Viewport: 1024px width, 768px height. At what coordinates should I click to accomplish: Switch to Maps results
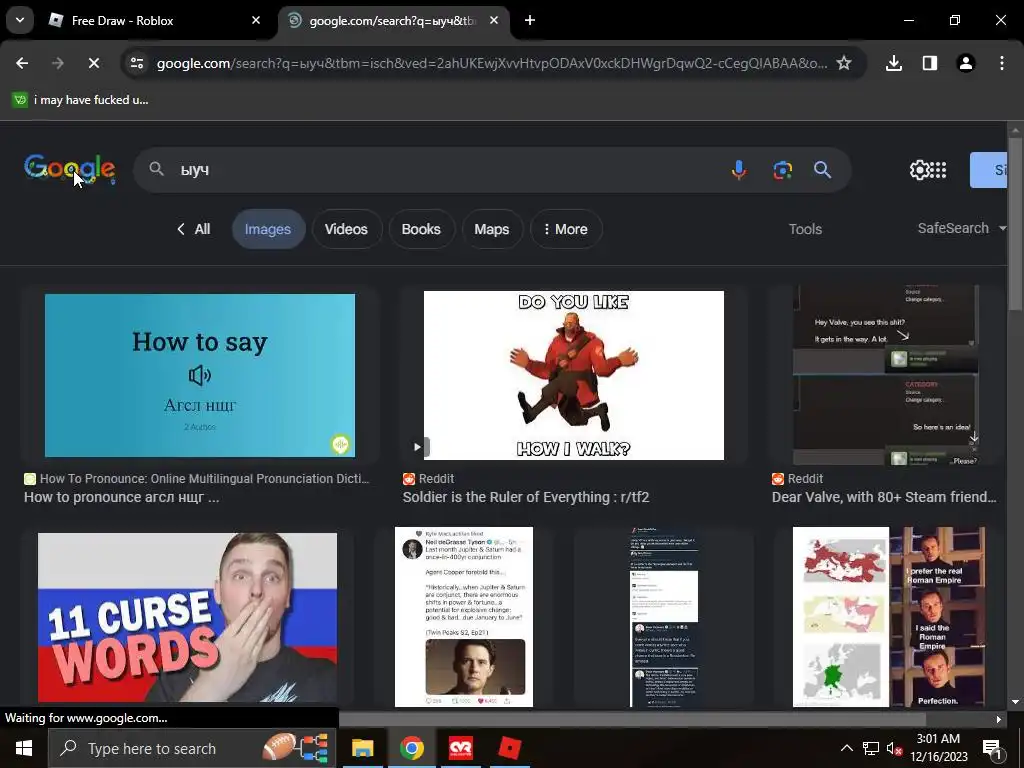492,229
